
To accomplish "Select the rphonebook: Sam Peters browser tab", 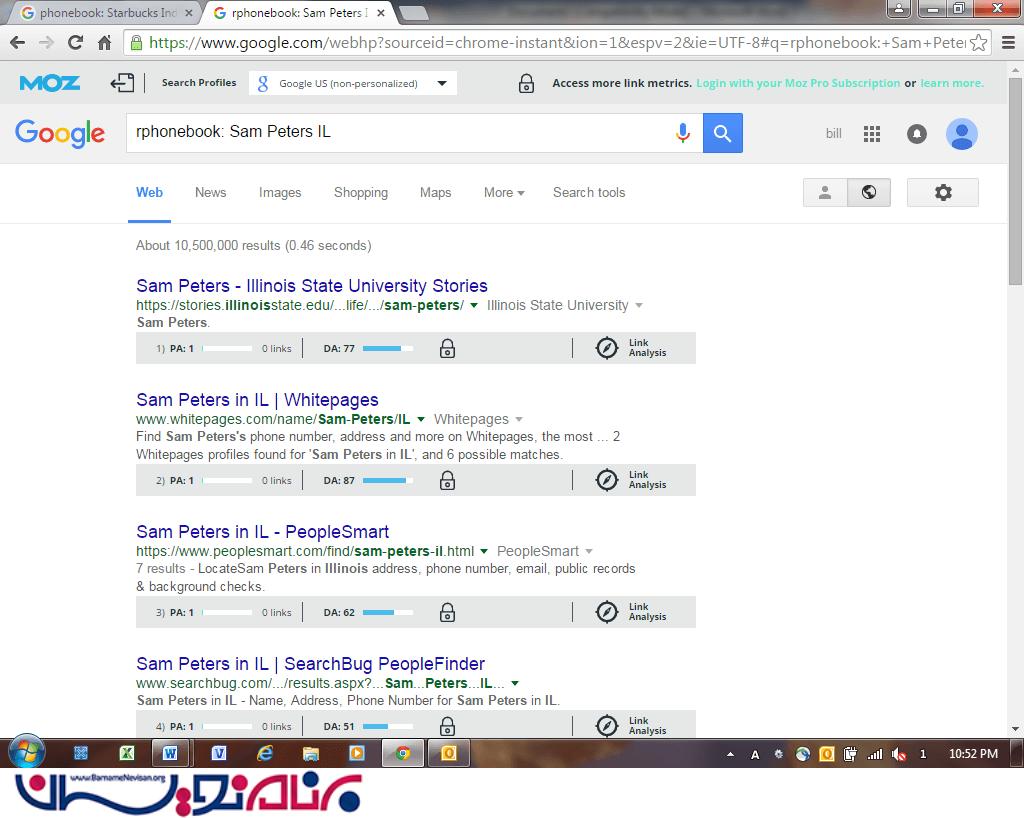I will click(x=299, y=12).
